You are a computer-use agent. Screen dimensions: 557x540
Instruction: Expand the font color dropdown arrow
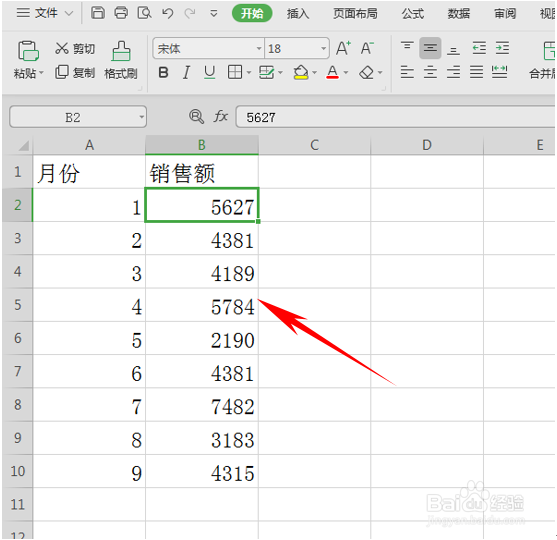tap(346, 73)
